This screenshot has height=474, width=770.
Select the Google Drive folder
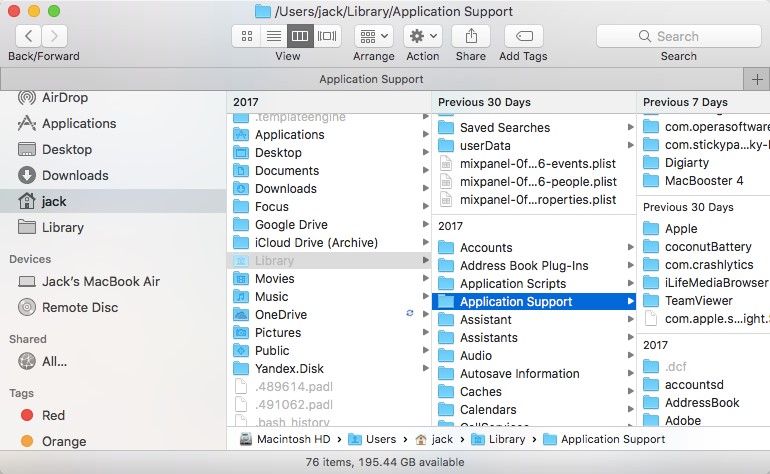point(290,225)
